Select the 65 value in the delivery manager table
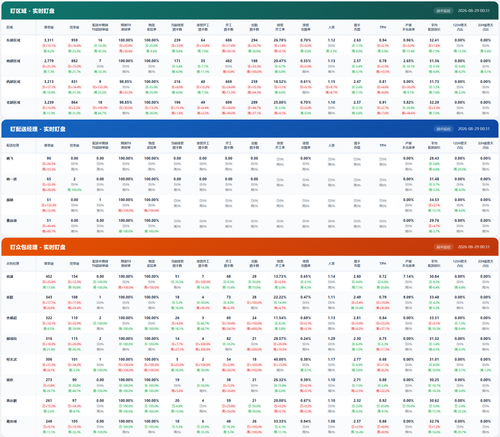The width and height of the screenshot is (500, 437). (x=49, y=179)
